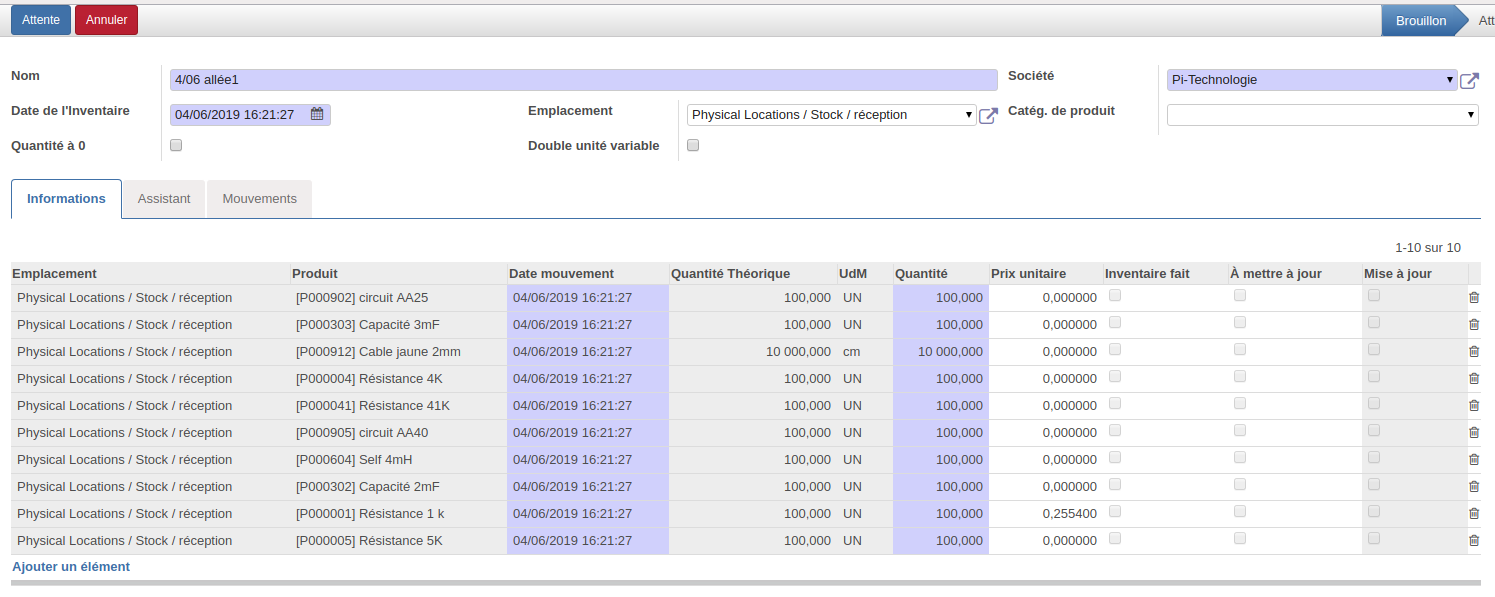Sort by the Date mouvement column header
Viewport: 1495px width, 597px height.
coord(588,274)
